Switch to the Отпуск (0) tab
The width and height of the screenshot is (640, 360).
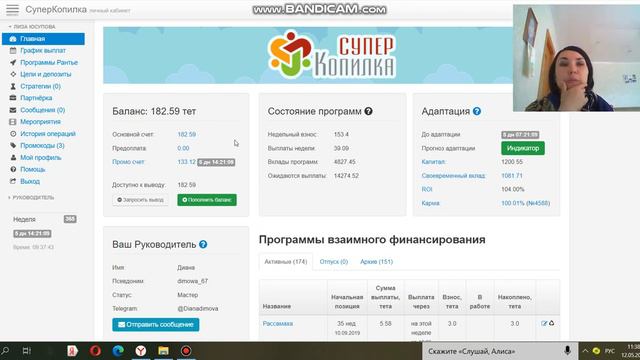[x=334, y=262]
